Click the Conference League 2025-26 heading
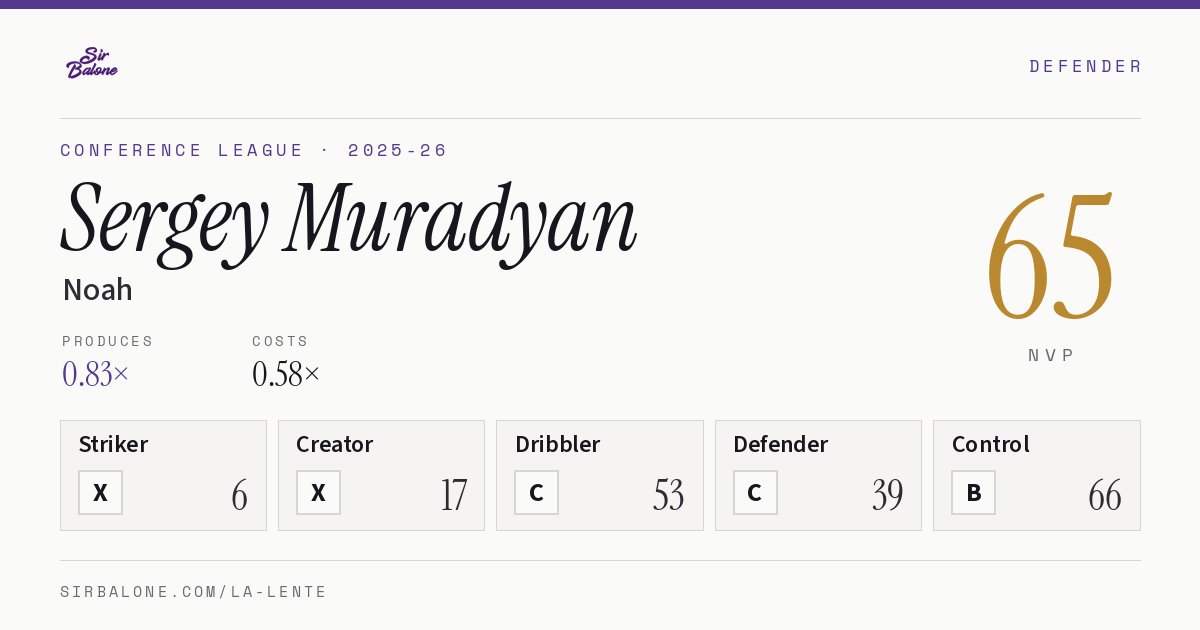This screenshot has height=630, width=1200. tap(254, 150)
